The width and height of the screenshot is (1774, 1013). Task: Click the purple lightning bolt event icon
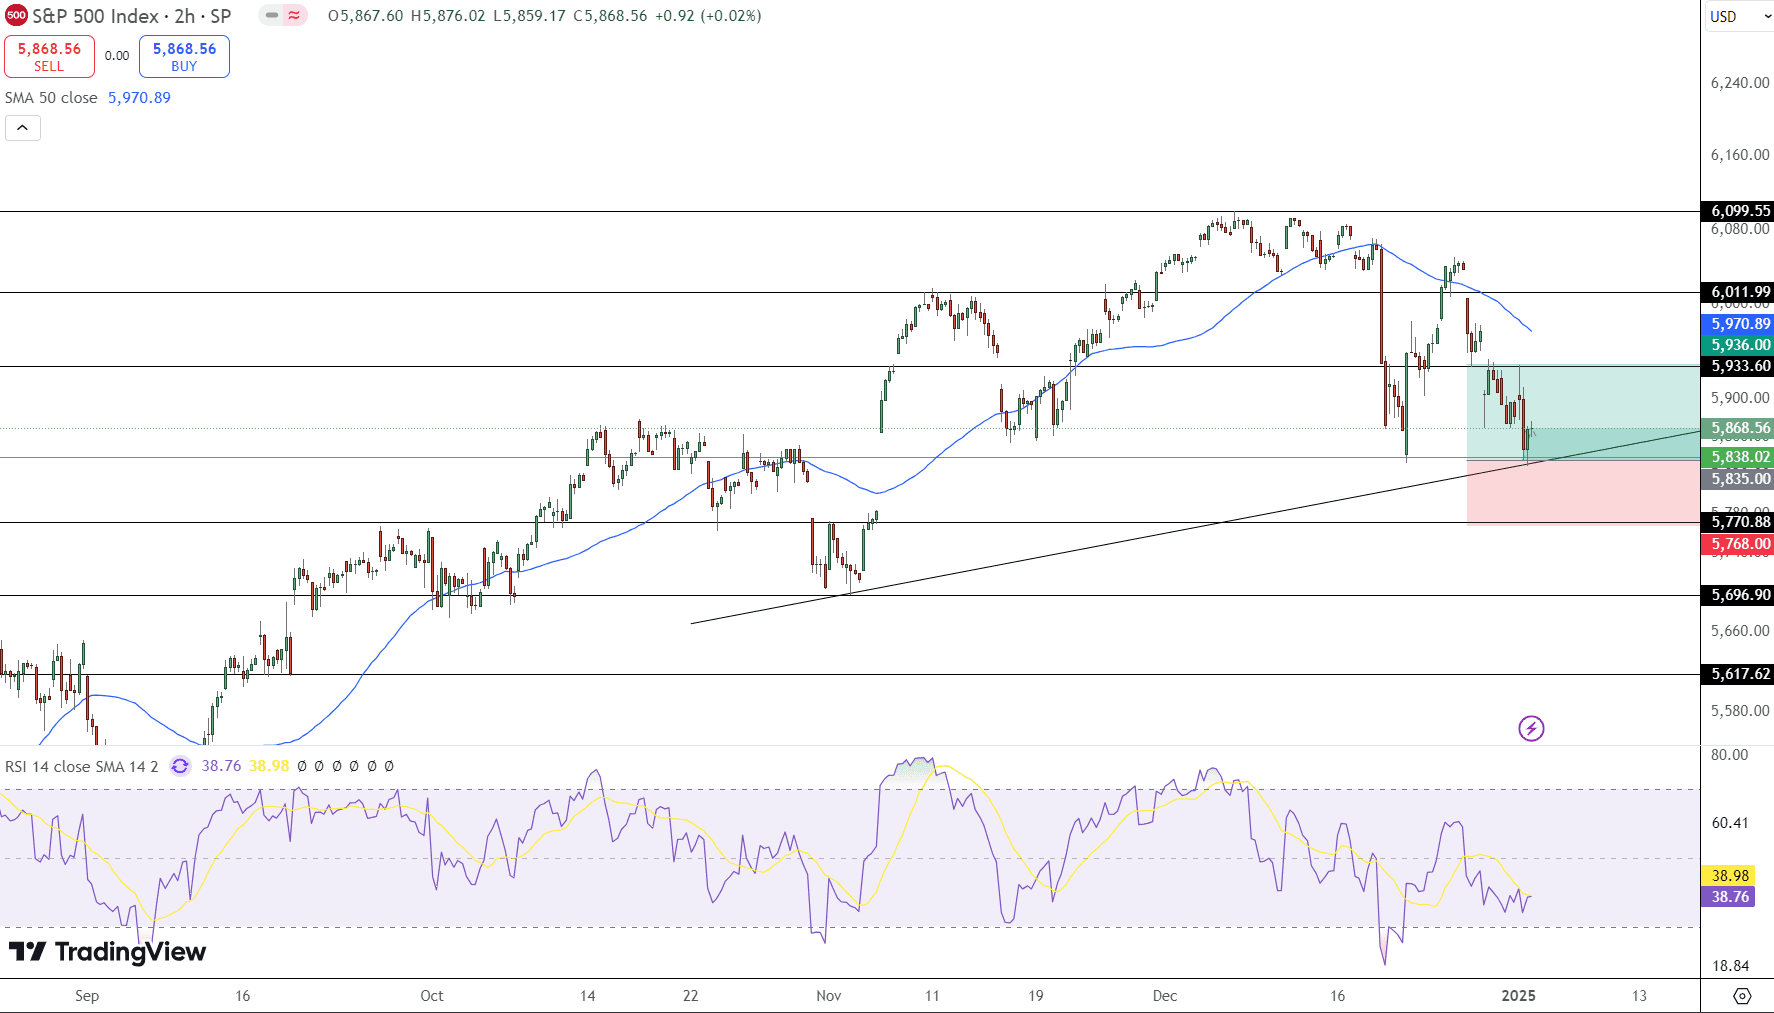1531,728
